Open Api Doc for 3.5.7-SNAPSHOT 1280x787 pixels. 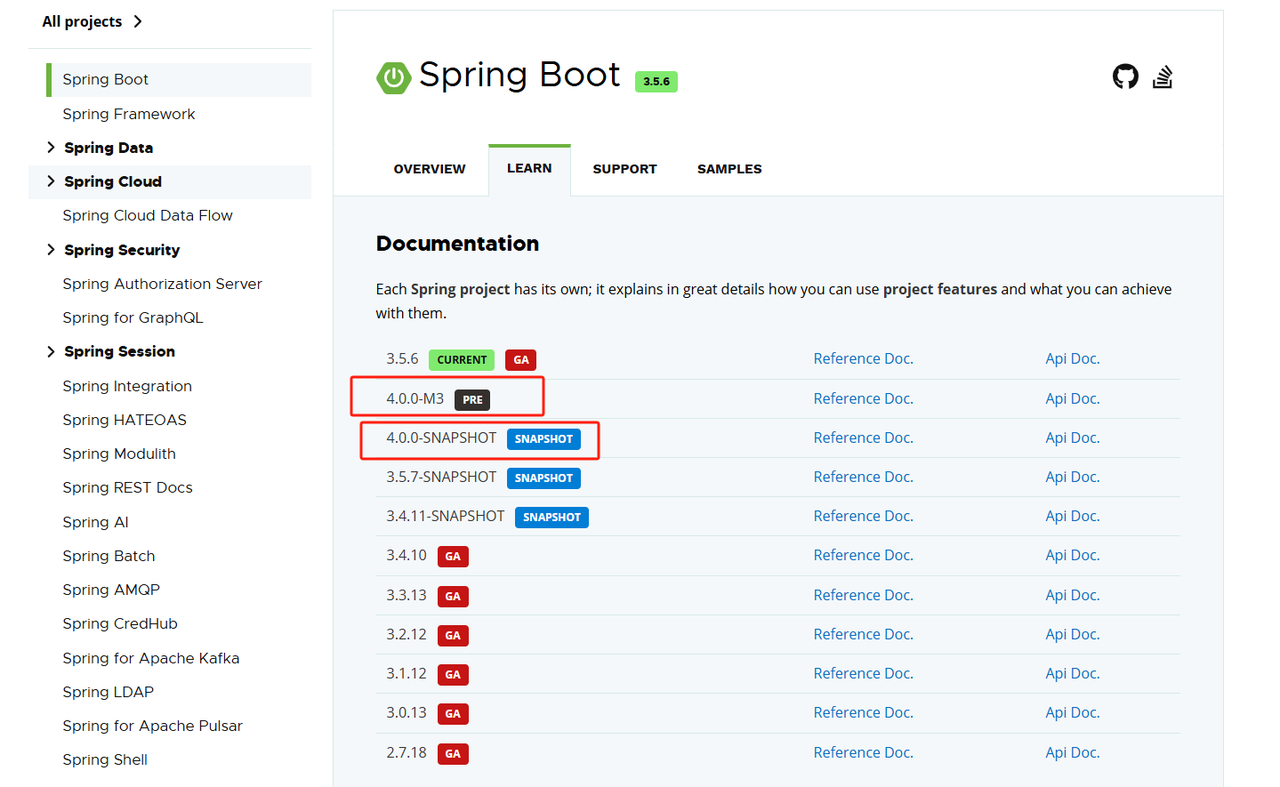[1072, 476]
